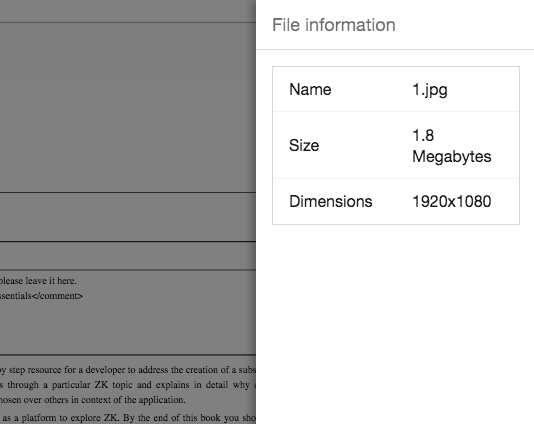Select the Size row label
The height and width of the screenshot is (424, 534).
click(304, 145)
